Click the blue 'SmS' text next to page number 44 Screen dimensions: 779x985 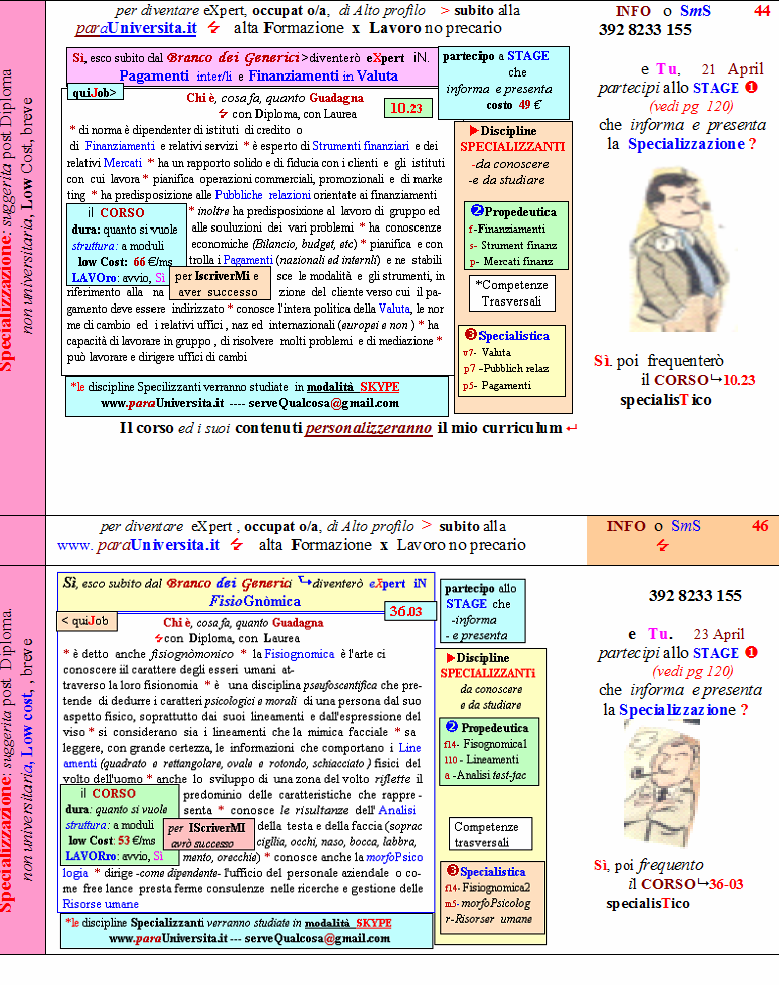[x=695, y=11]
